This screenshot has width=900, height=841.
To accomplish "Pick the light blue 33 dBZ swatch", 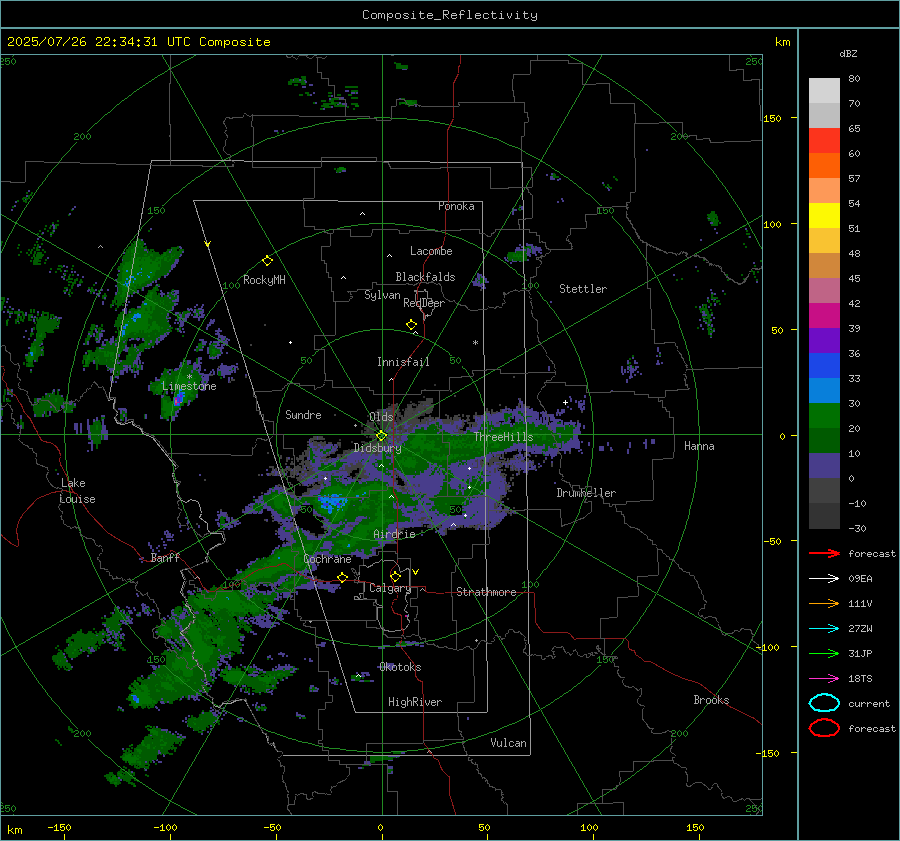I will click(x=824, y=390).
